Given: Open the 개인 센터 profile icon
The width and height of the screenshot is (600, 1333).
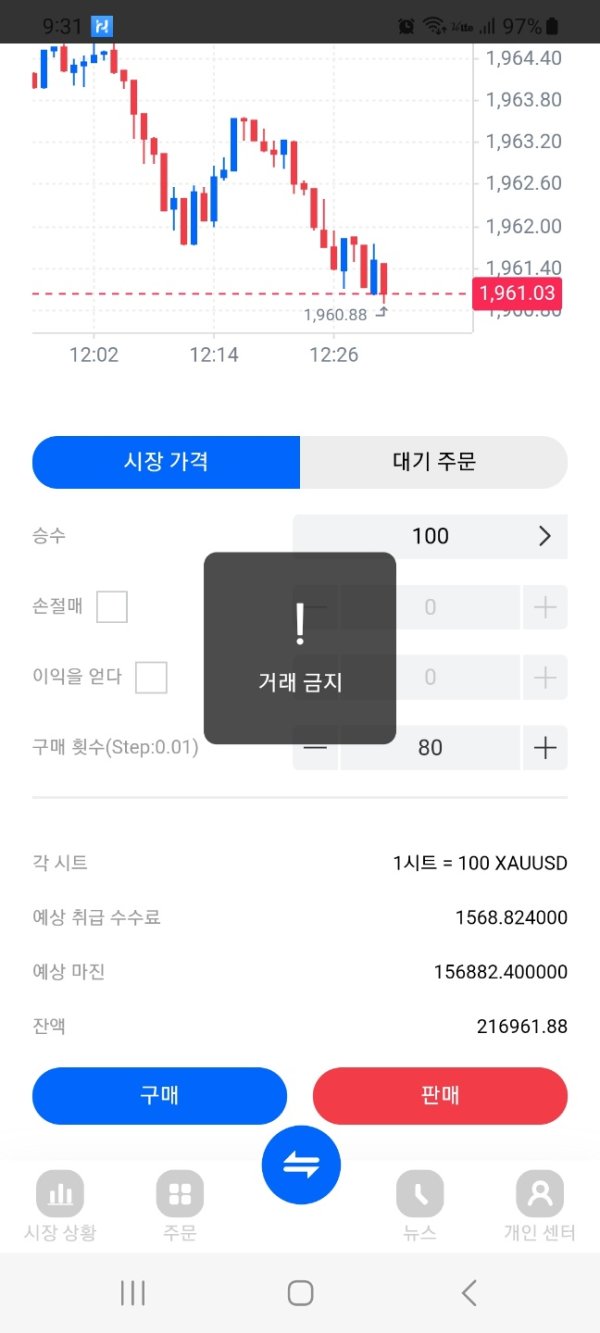Looking at the screenshot, I should [x=540, y=1193].
